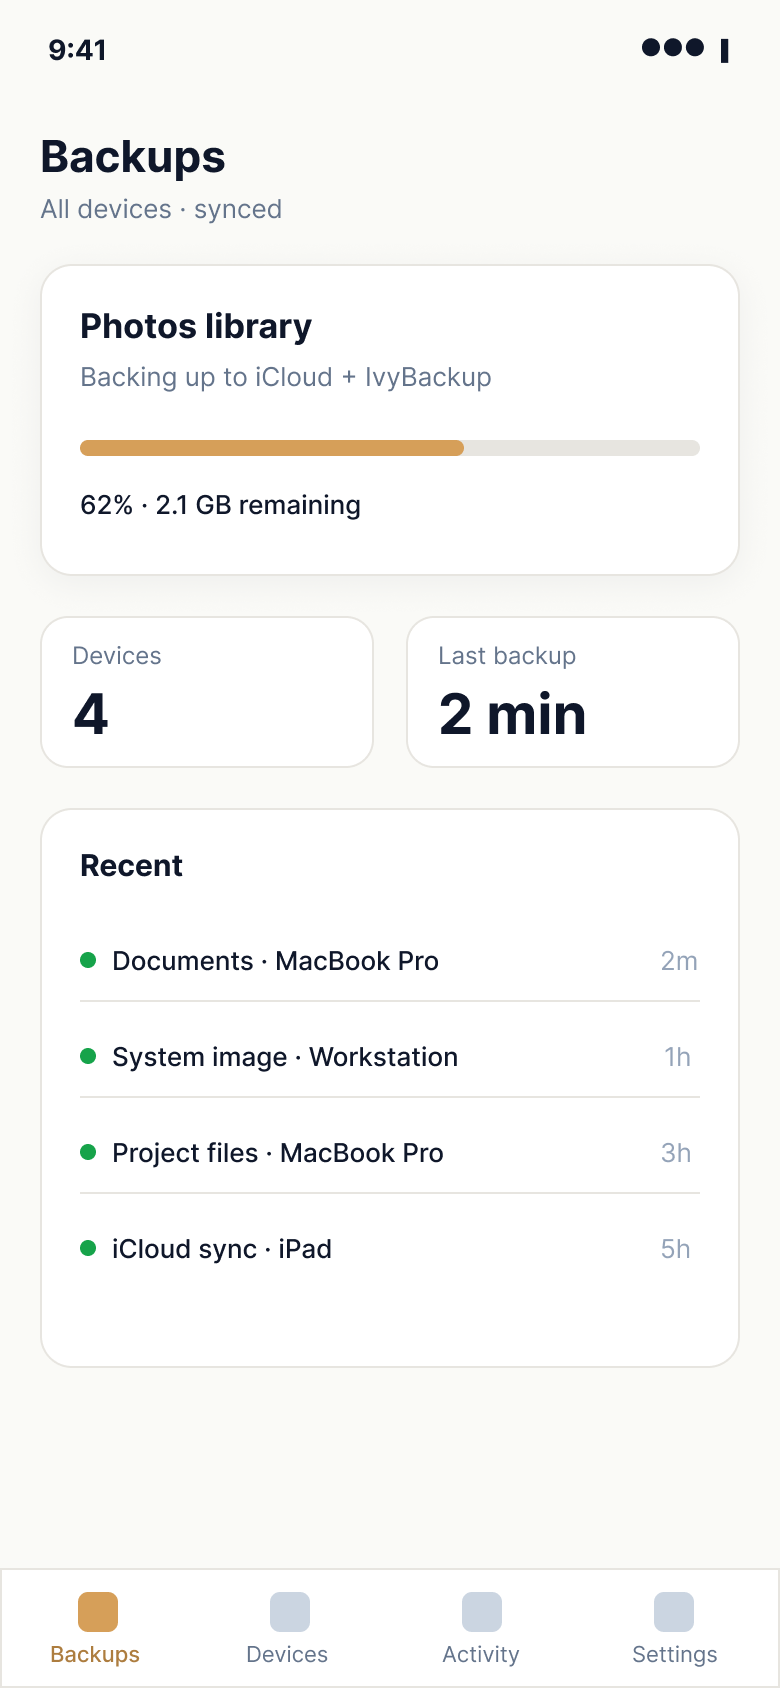Tap green status dot beside Documents

point(88,960)
